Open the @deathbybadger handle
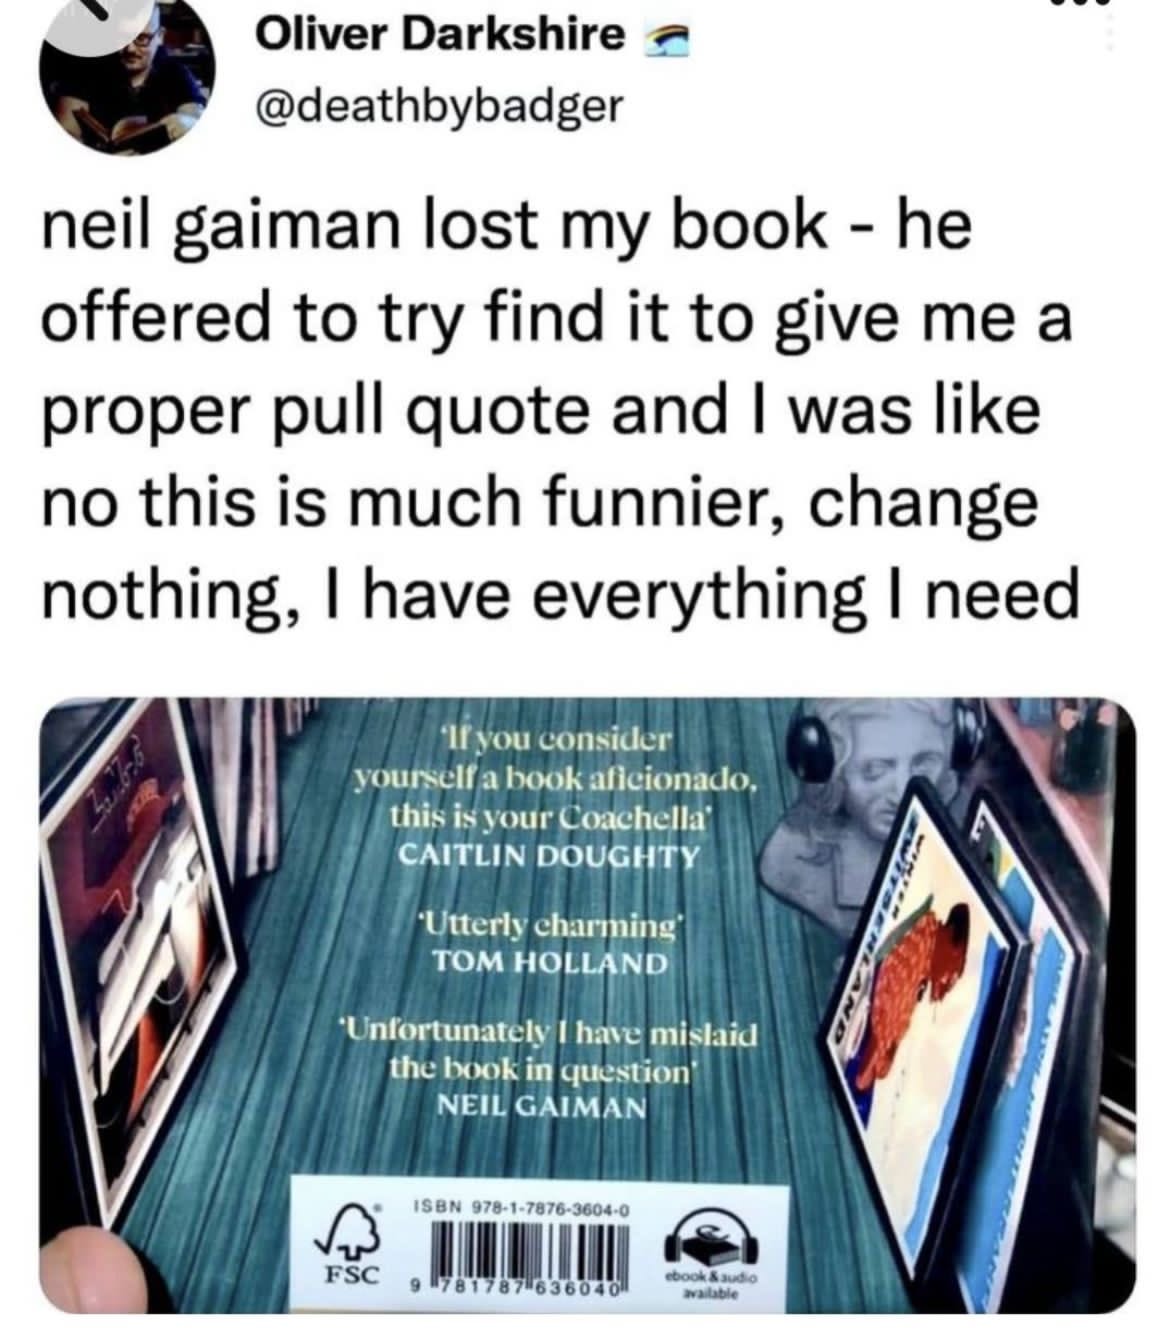This screenshot has width=1170, height=1332. pos(440,103)
